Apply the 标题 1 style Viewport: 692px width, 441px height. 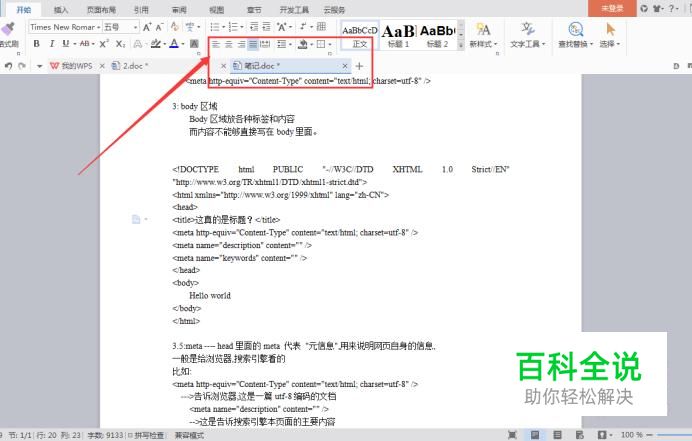coord(398,36)
